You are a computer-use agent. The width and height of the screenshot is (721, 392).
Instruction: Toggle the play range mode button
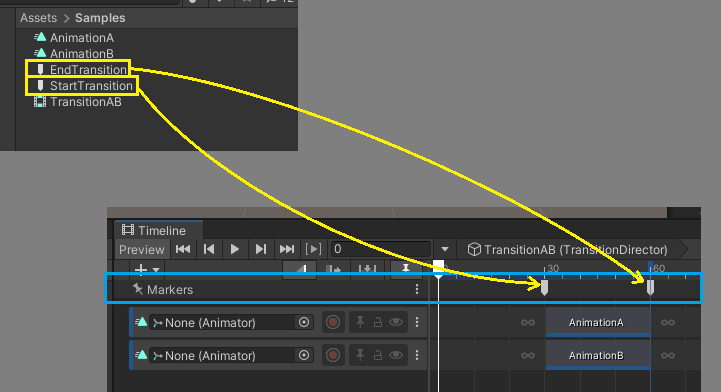coord(313,249)
